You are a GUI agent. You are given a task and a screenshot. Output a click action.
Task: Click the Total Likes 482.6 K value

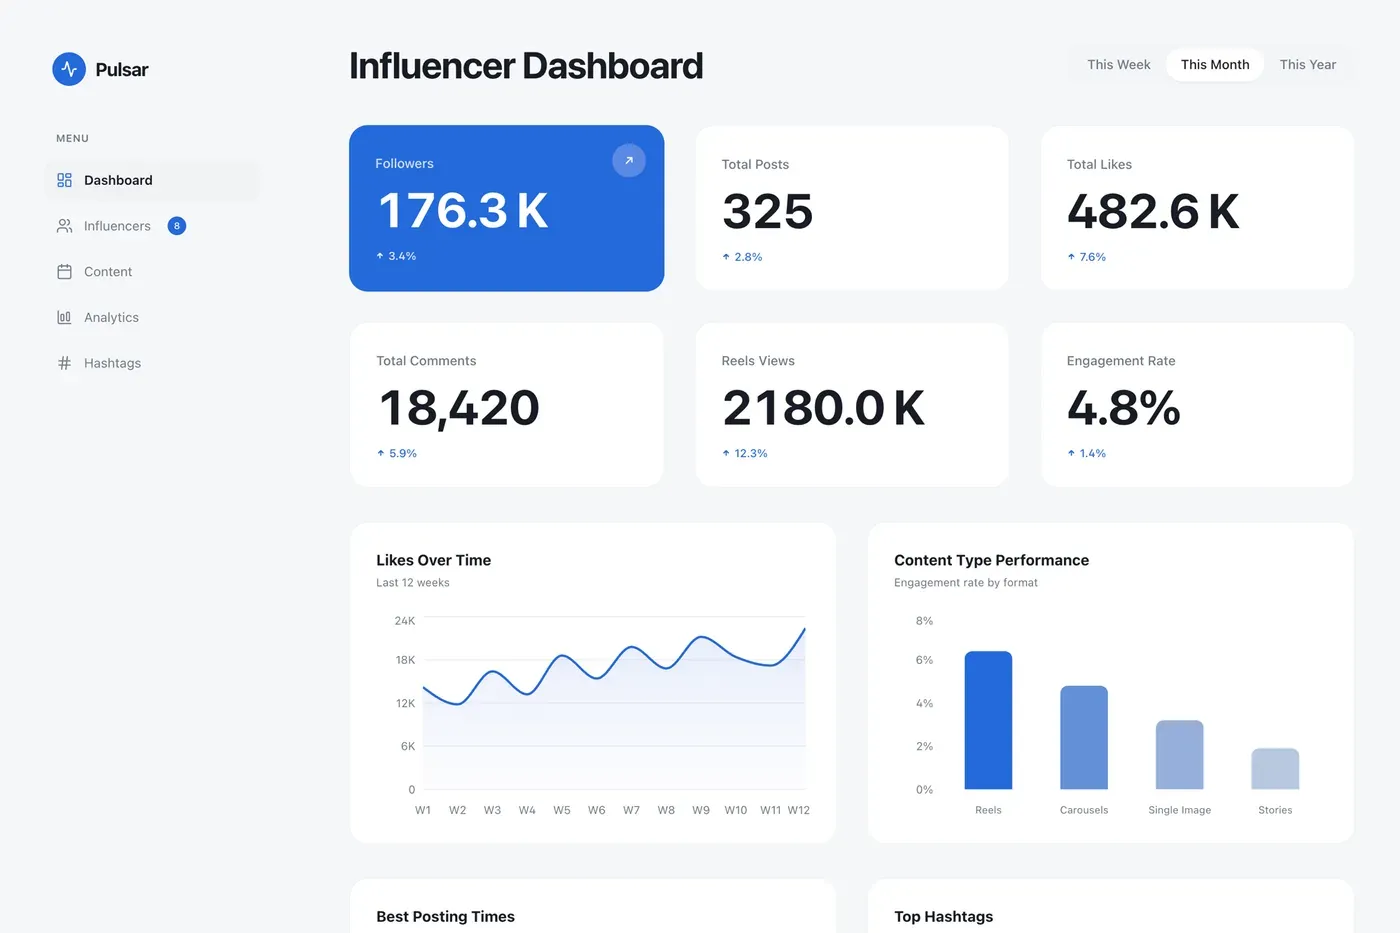[x=1153, y=211]
